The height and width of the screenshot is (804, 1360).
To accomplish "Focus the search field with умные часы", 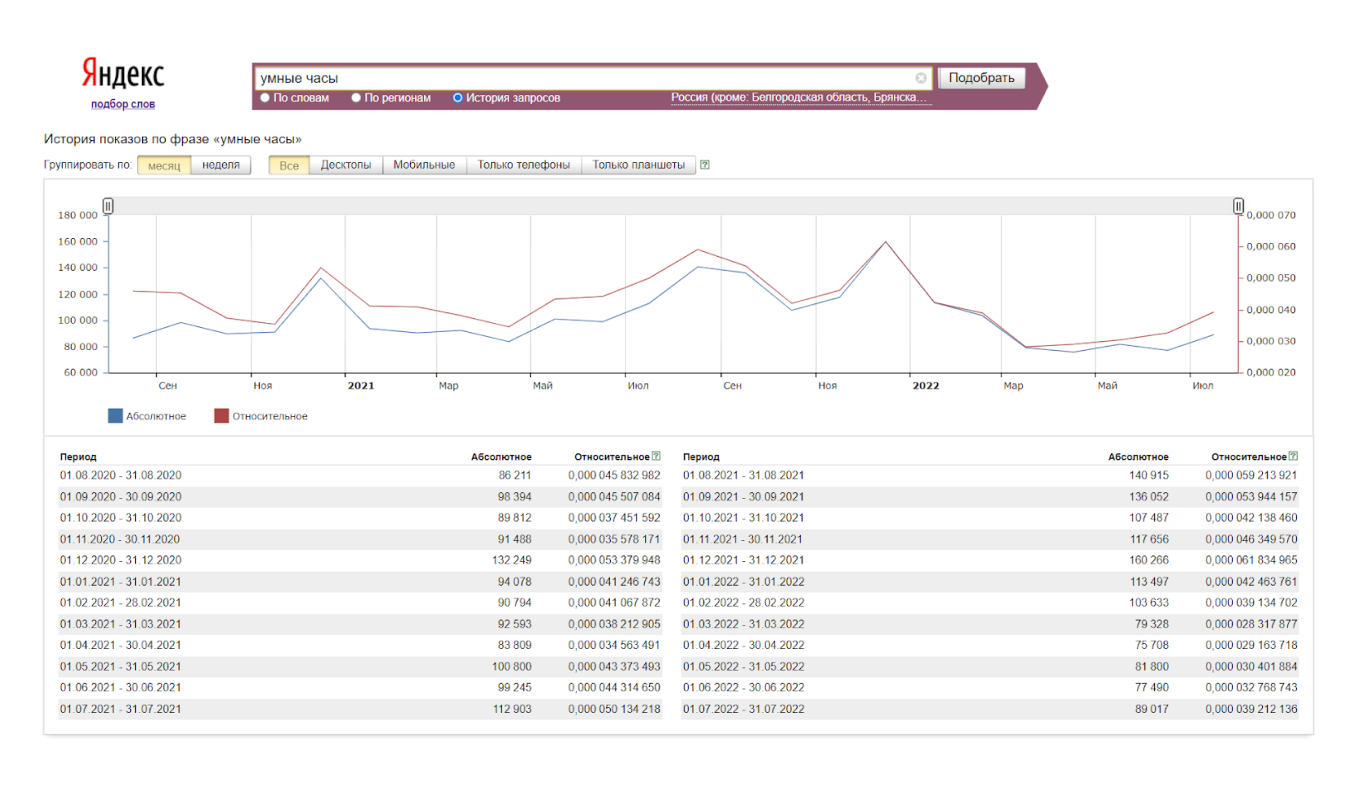I will click(x=592, y=78).
